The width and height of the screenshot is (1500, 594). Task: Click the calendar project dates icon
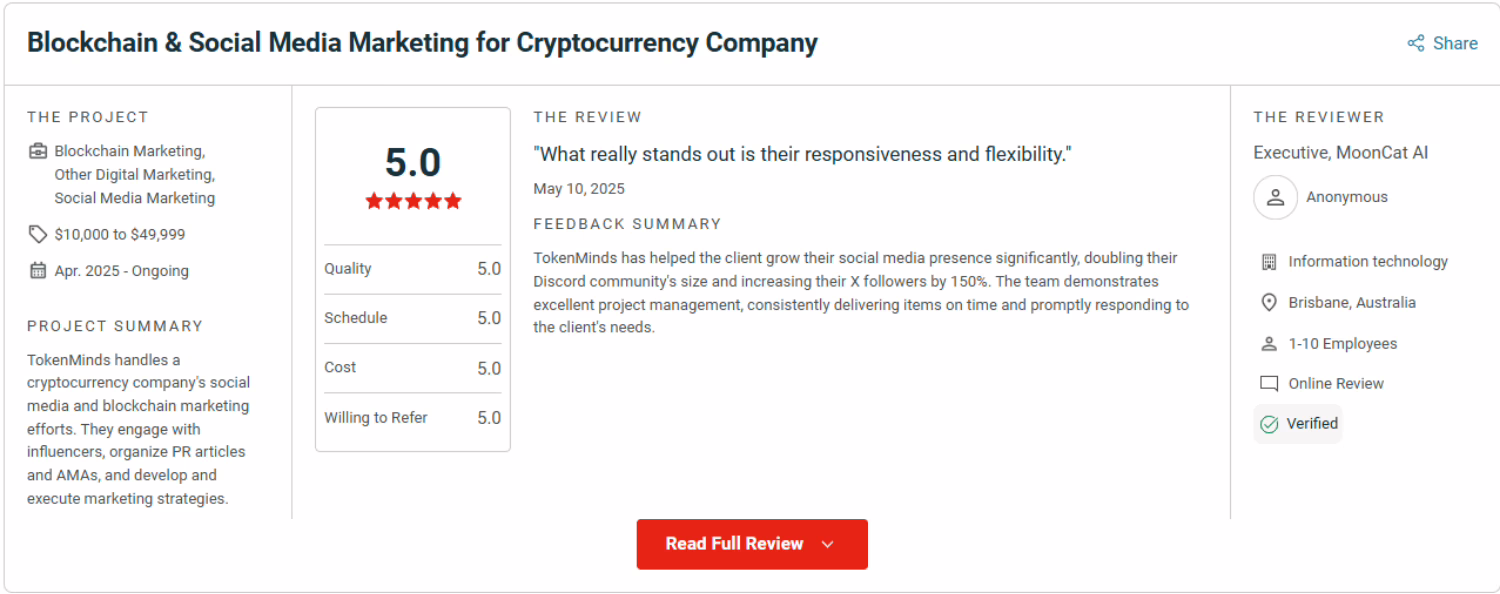[38, 270]
